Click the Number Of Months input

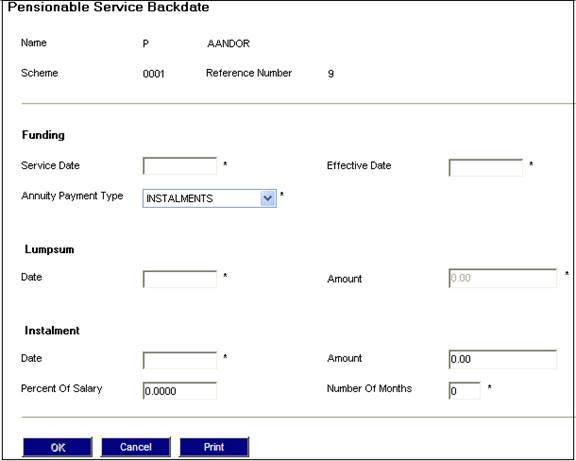(464, 391)
